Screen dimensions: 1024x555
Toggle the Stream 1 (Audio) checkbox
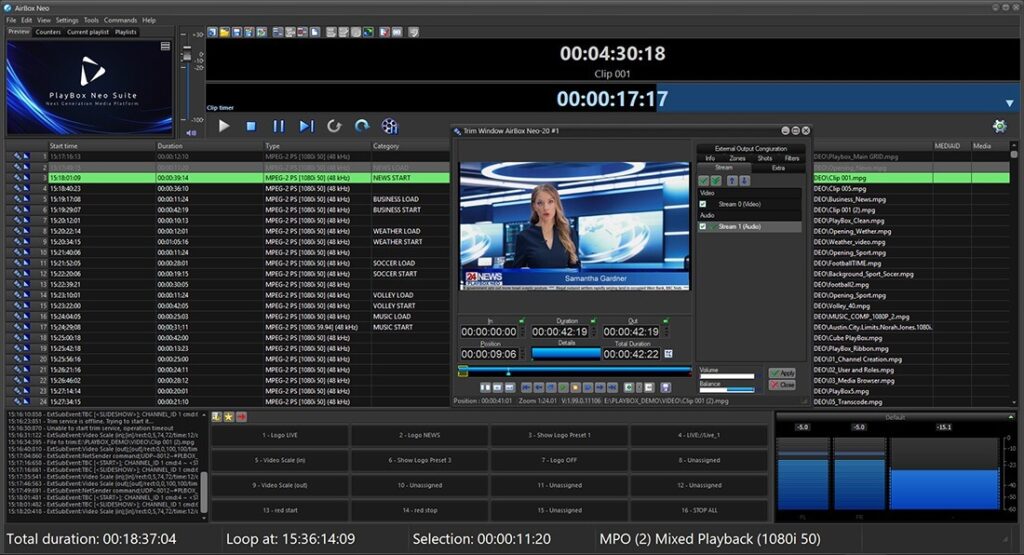pos(704,227)
